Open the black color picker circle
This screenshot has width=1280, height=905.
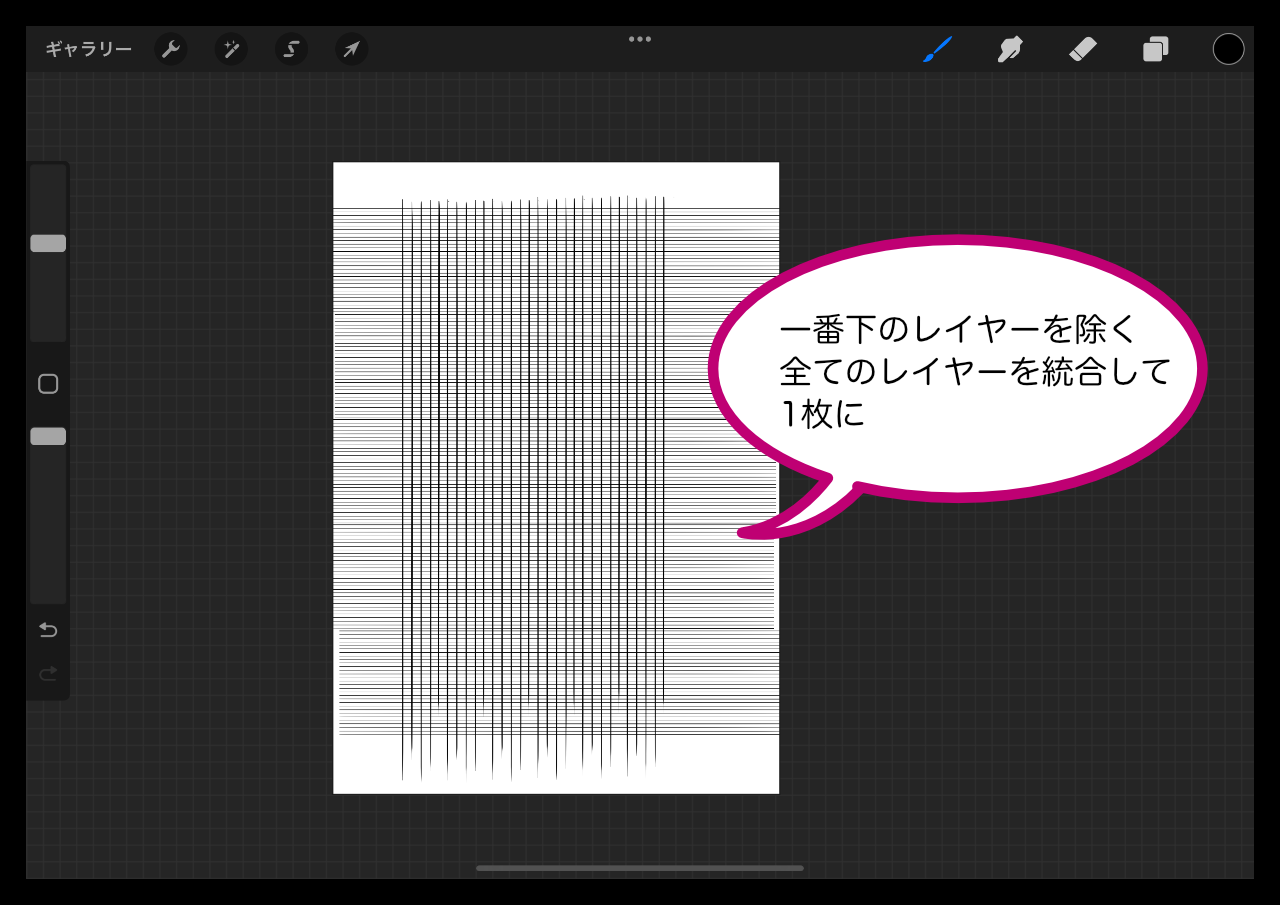pos(1228,49)
